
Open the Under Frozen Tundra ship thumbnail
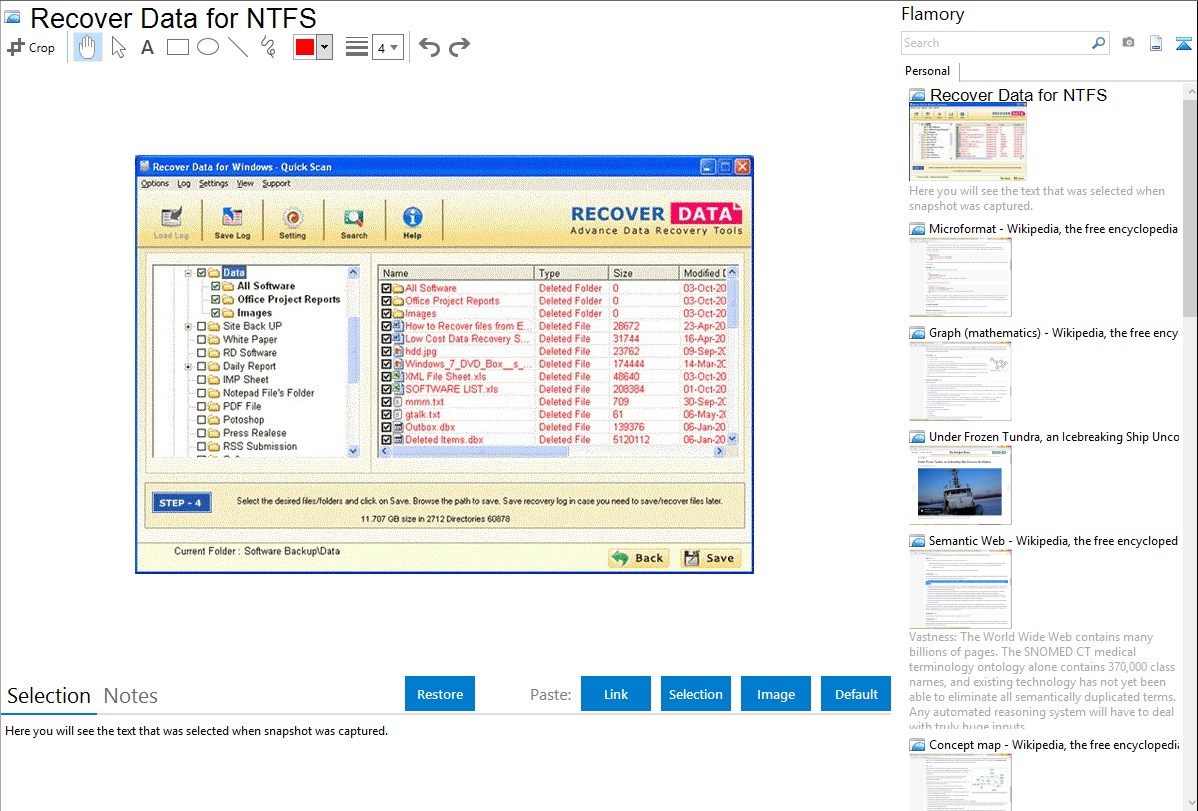960,485
